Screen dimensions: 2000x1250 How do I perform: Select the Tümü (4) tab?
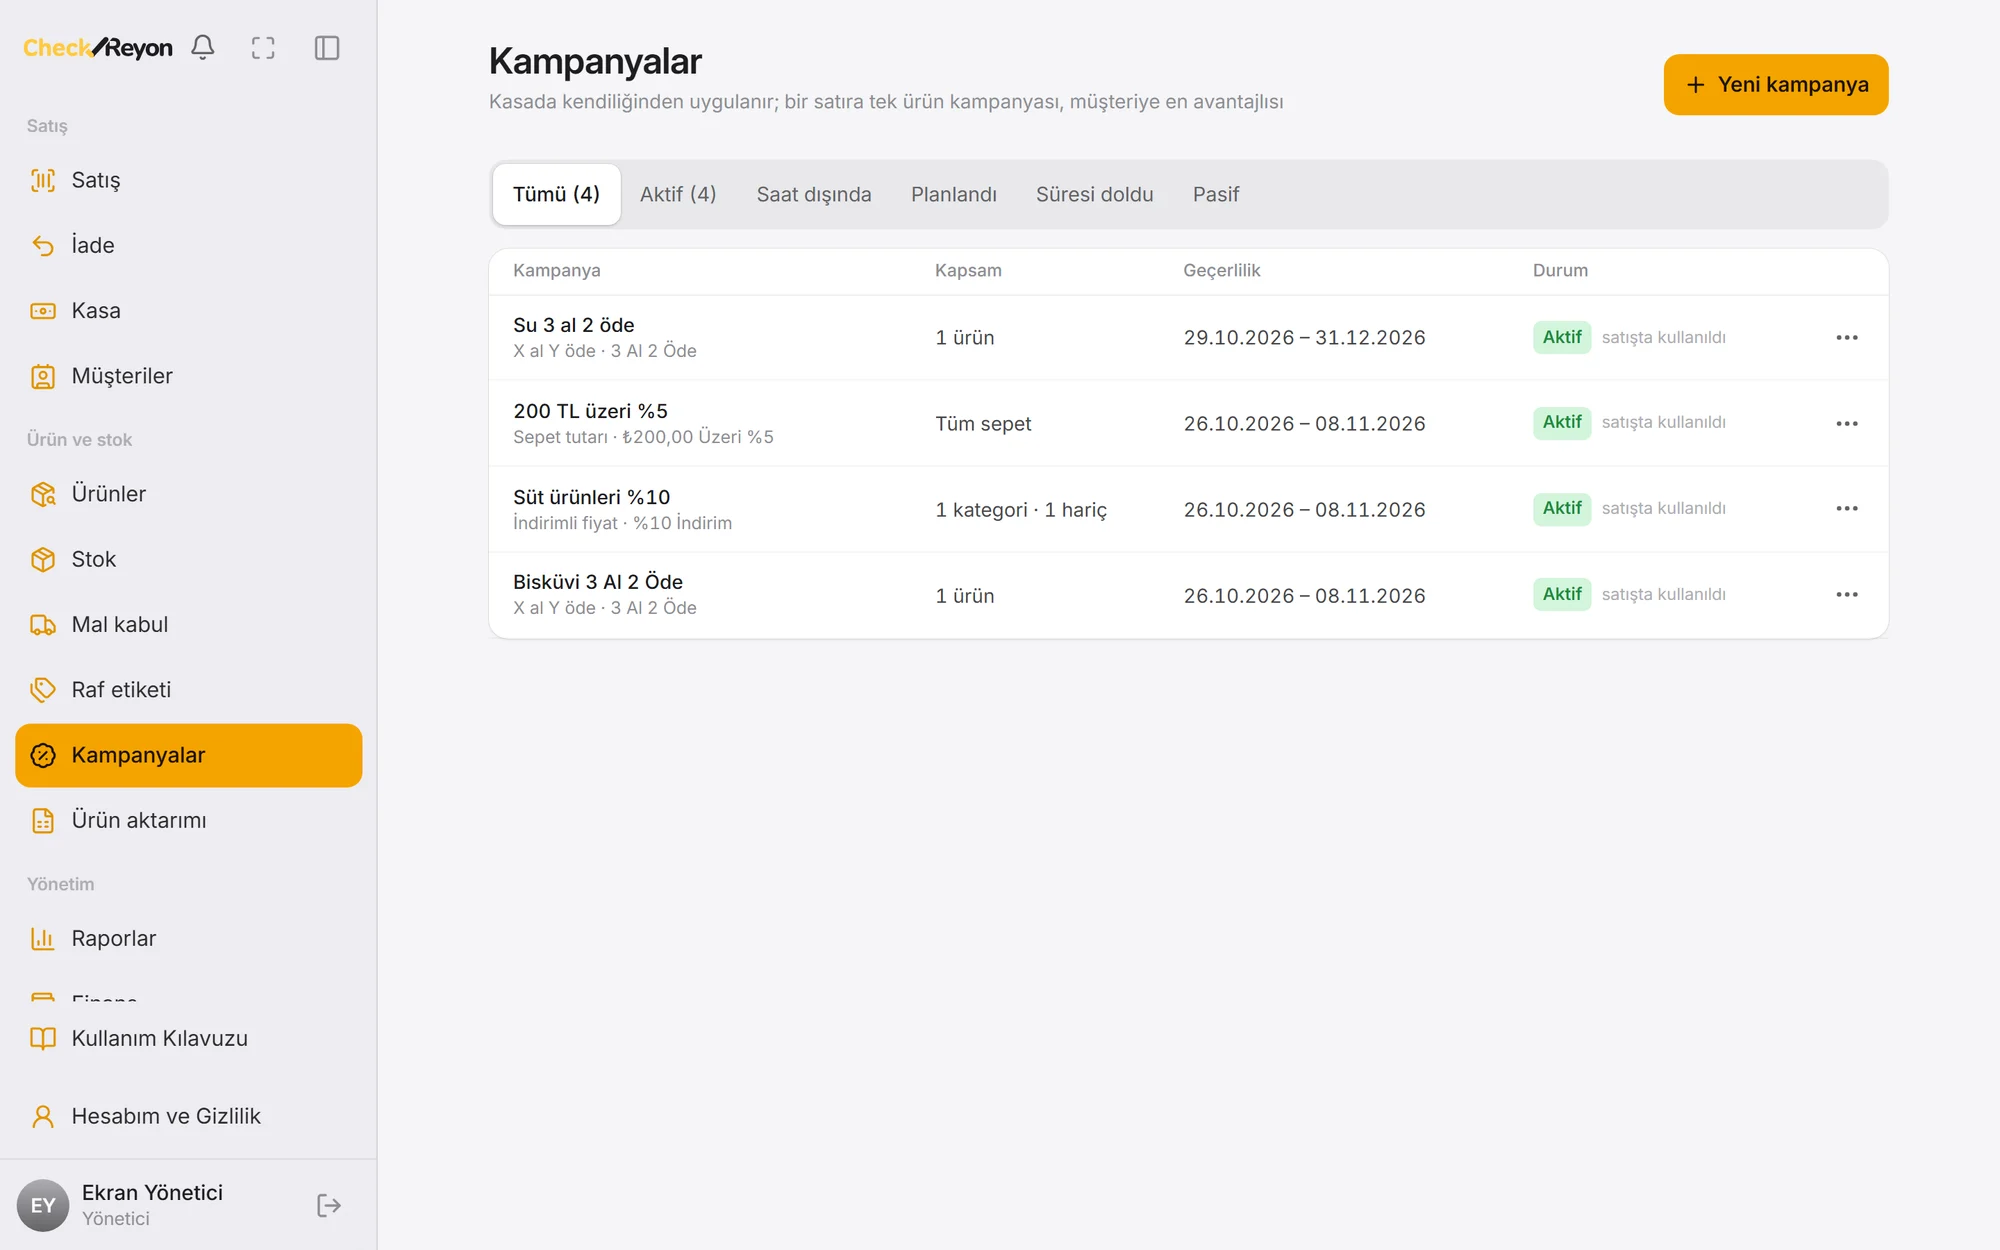click(x=556, y=194)
